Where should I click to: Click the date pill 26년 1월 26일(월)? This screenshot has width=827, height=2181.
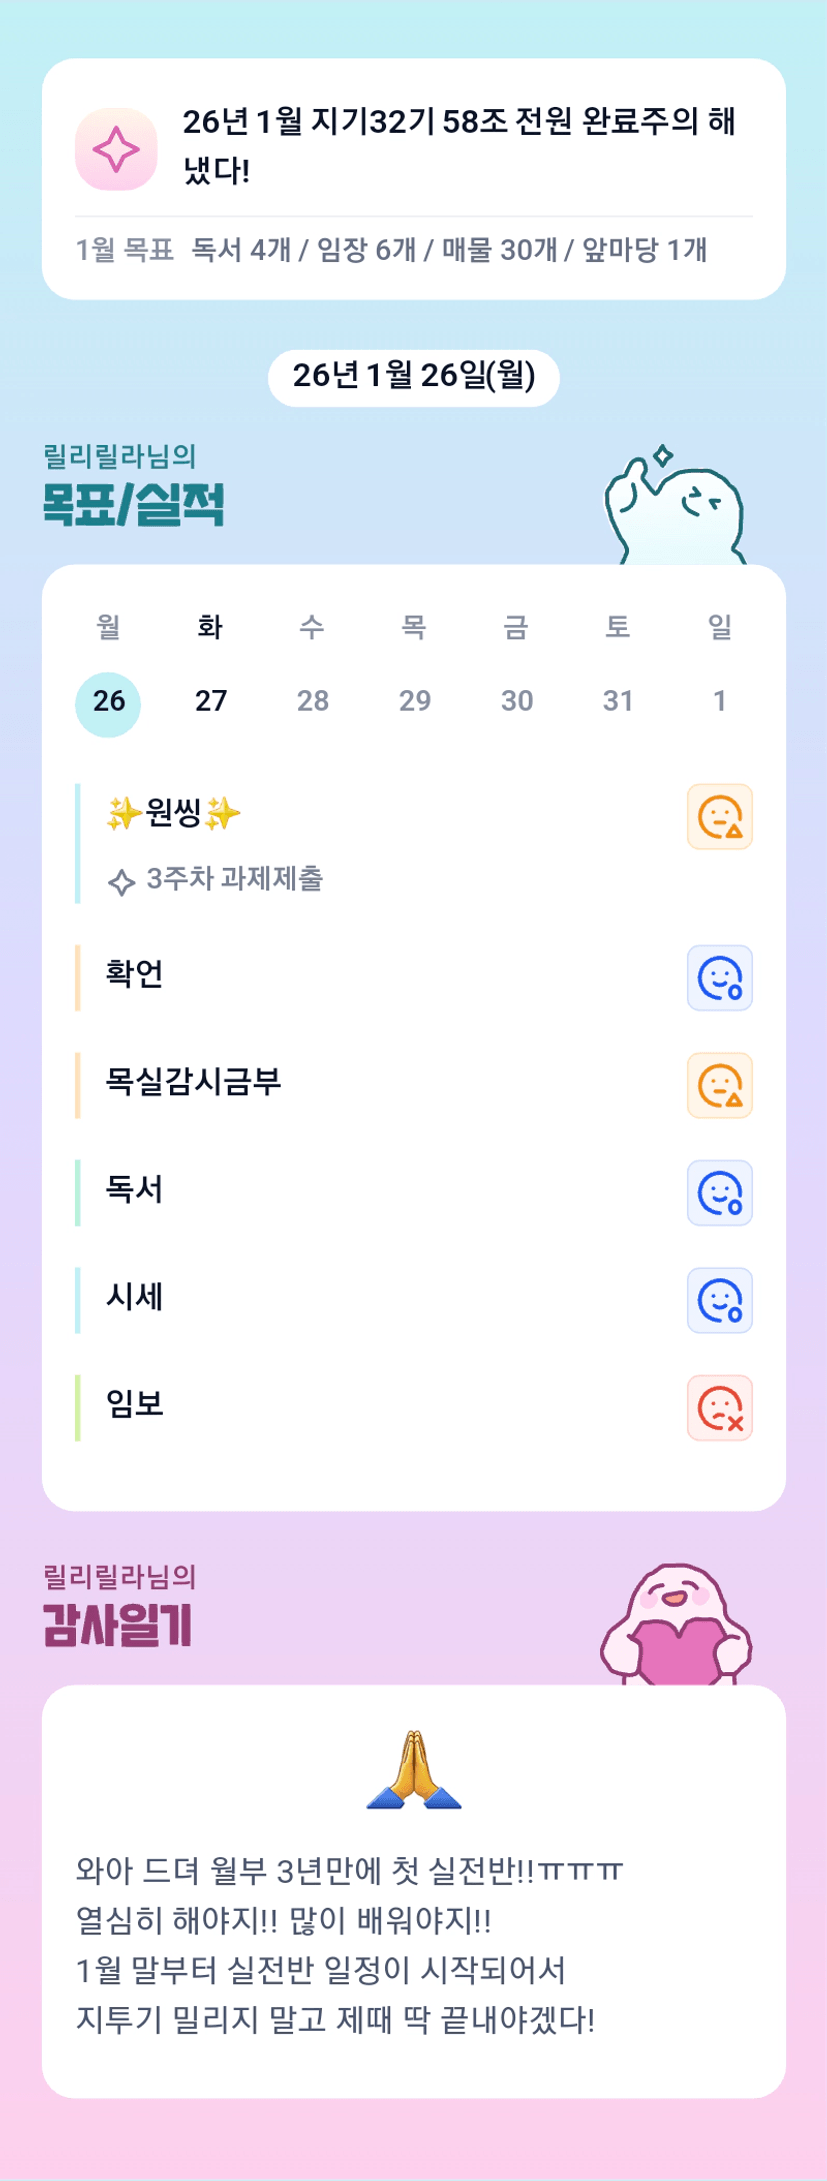click(414, 377)
